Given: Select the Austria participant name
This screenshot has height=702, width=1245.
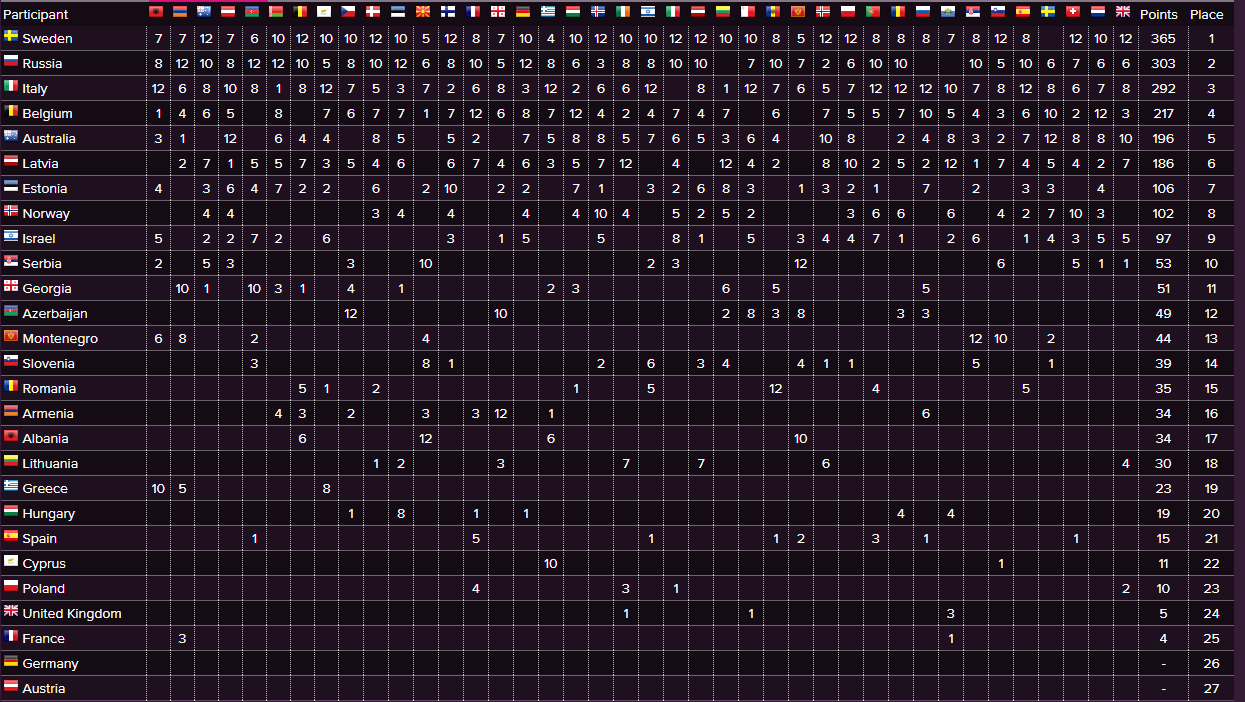Looking at the screenshot, I should (x=43, y=688).
